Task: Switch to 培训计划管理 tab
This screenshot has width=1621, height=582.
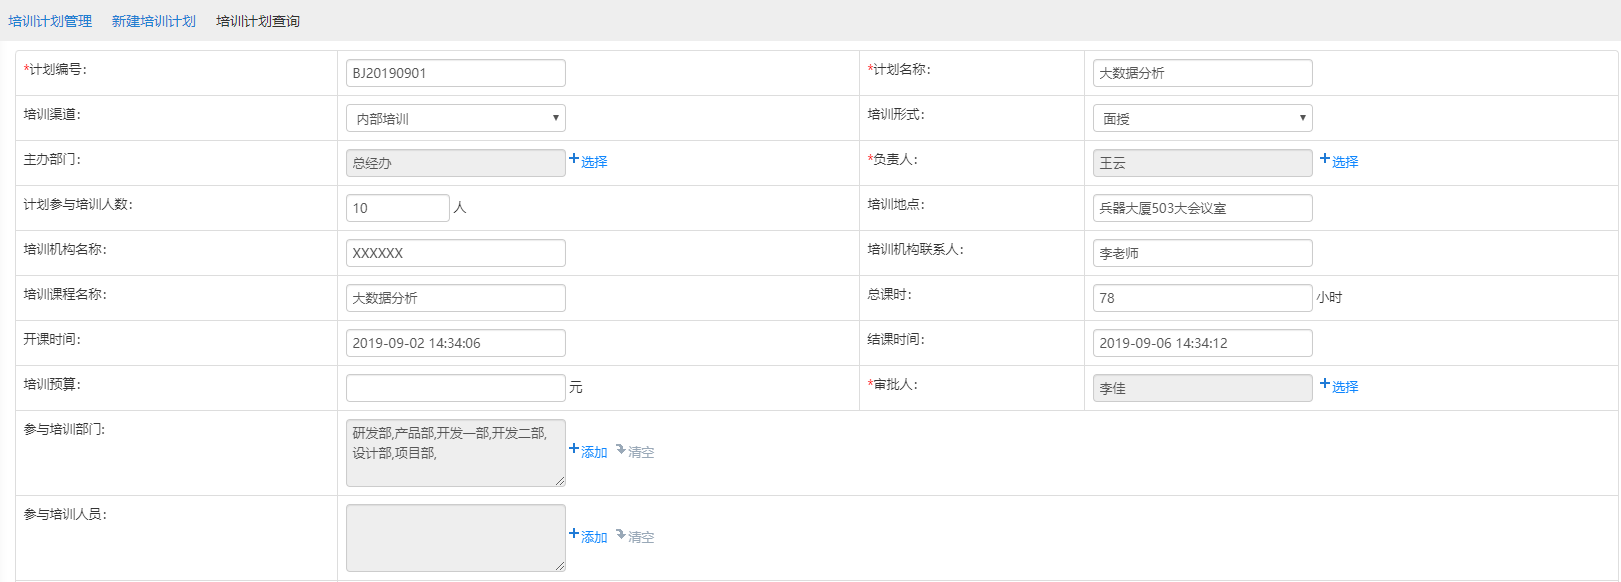Action: click(50, 21)
